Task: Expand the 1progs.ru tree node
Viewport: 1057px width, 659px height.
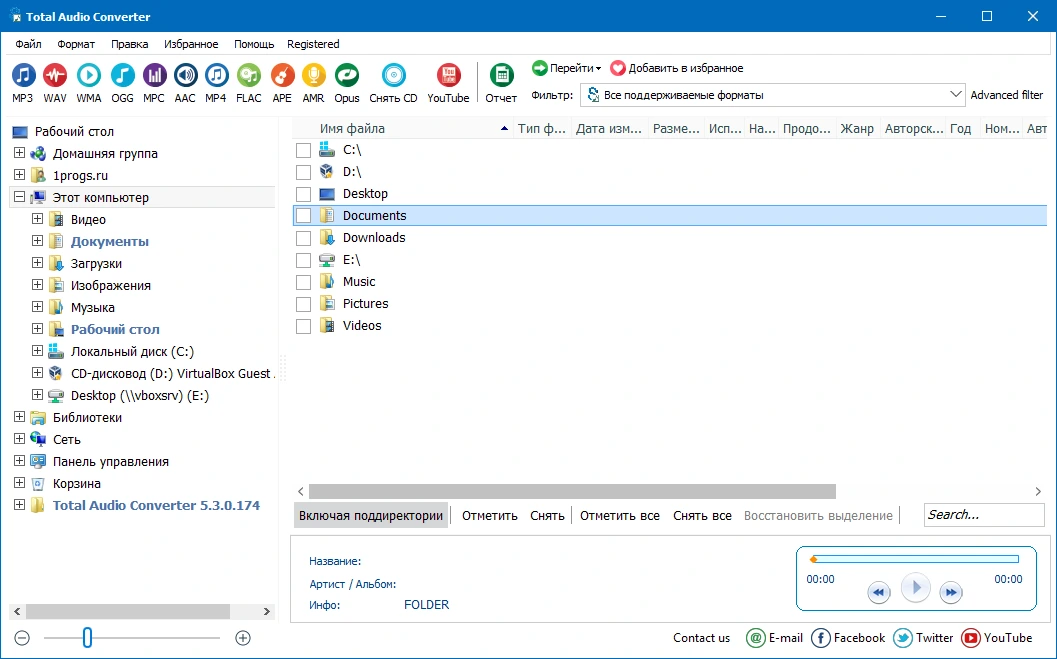Action: coord(20,175)
